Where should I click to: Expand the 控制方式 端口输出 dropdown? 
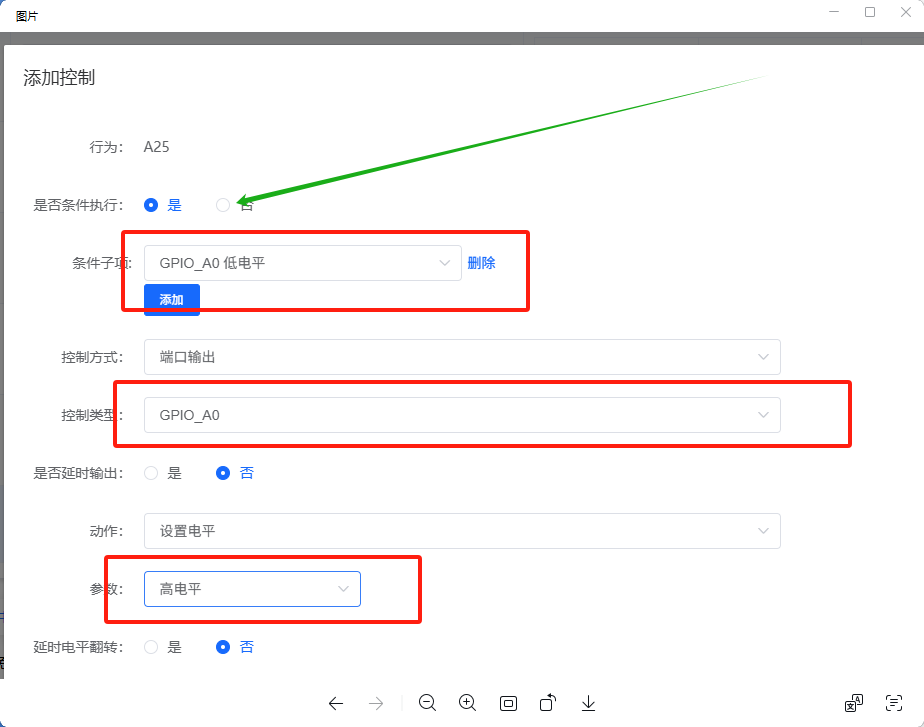tap(462, 357)
